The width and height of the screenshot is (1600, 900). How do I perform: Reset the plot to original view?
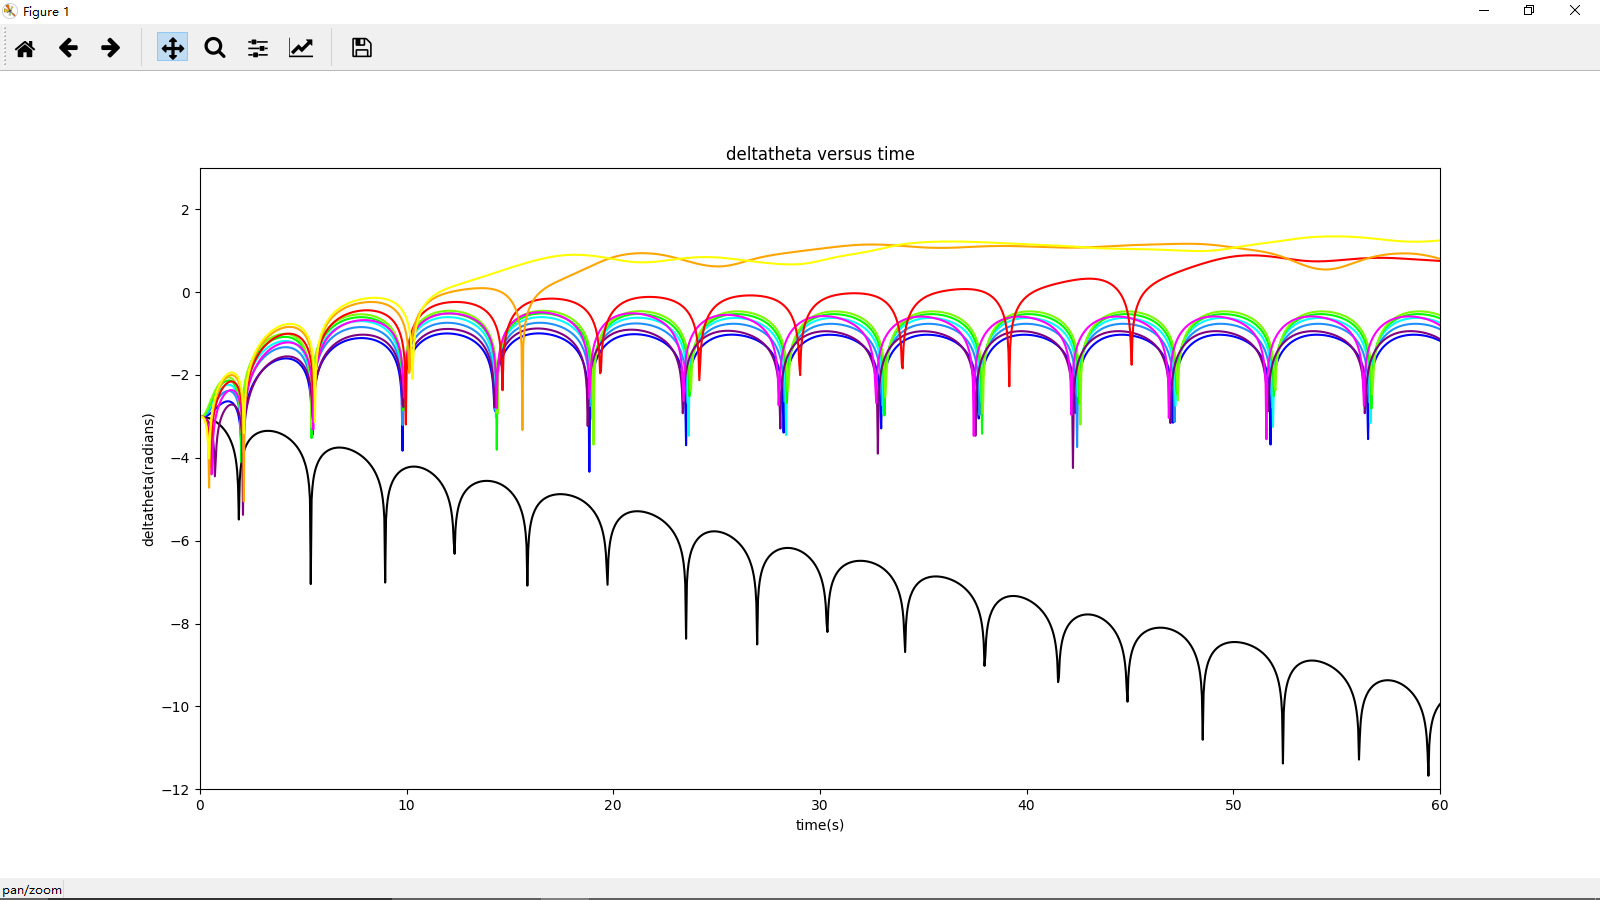tap(25, 48)
